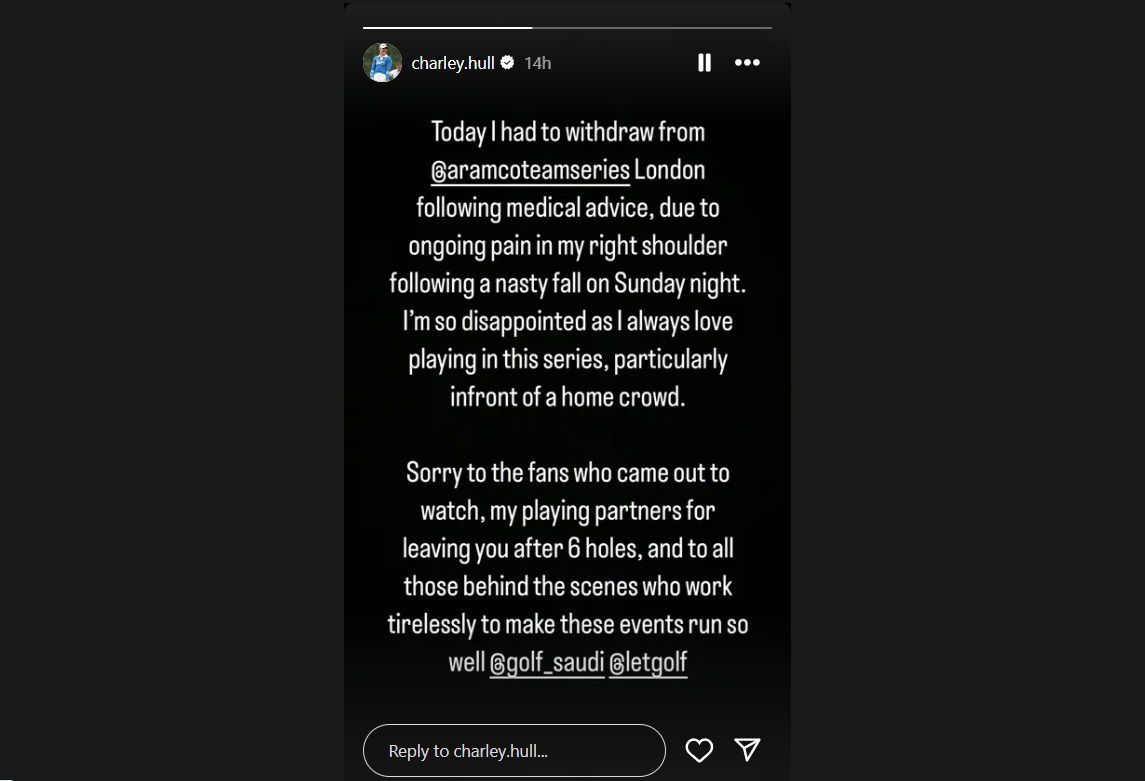Click the unfilled portion of story progress bar
The image size is (1145, 781).
click(651, 27)
